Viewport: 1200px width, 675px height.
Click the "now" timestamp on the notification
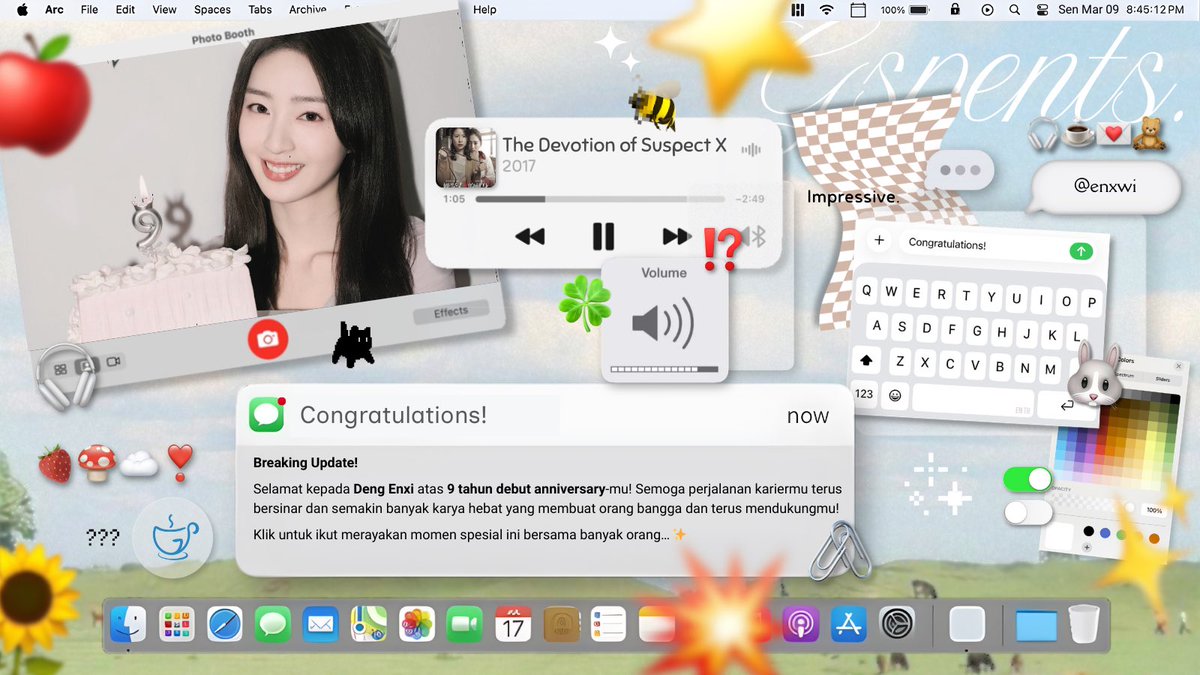tap(808, 416)
